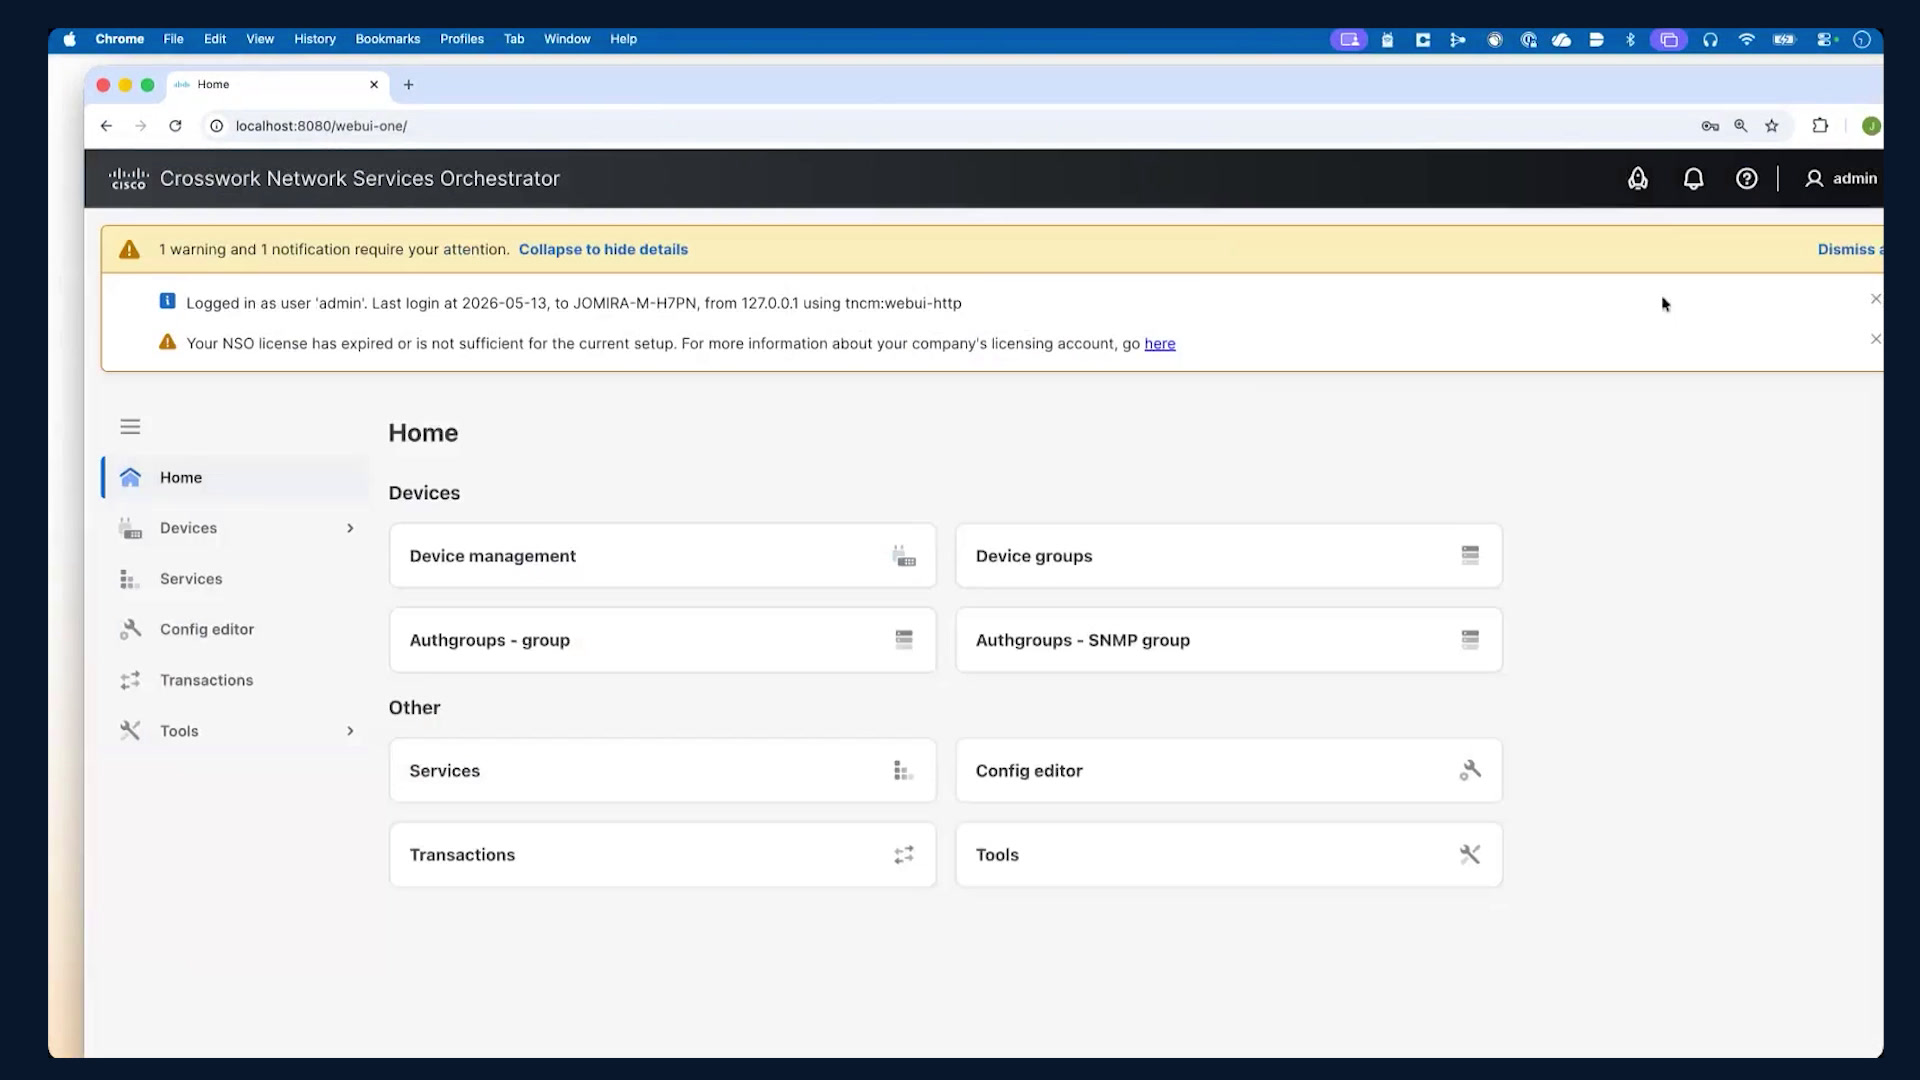The width and height of the screenshot is (1920, 1080).
Task: Collapse to hide details link
Action: point(603,249)
